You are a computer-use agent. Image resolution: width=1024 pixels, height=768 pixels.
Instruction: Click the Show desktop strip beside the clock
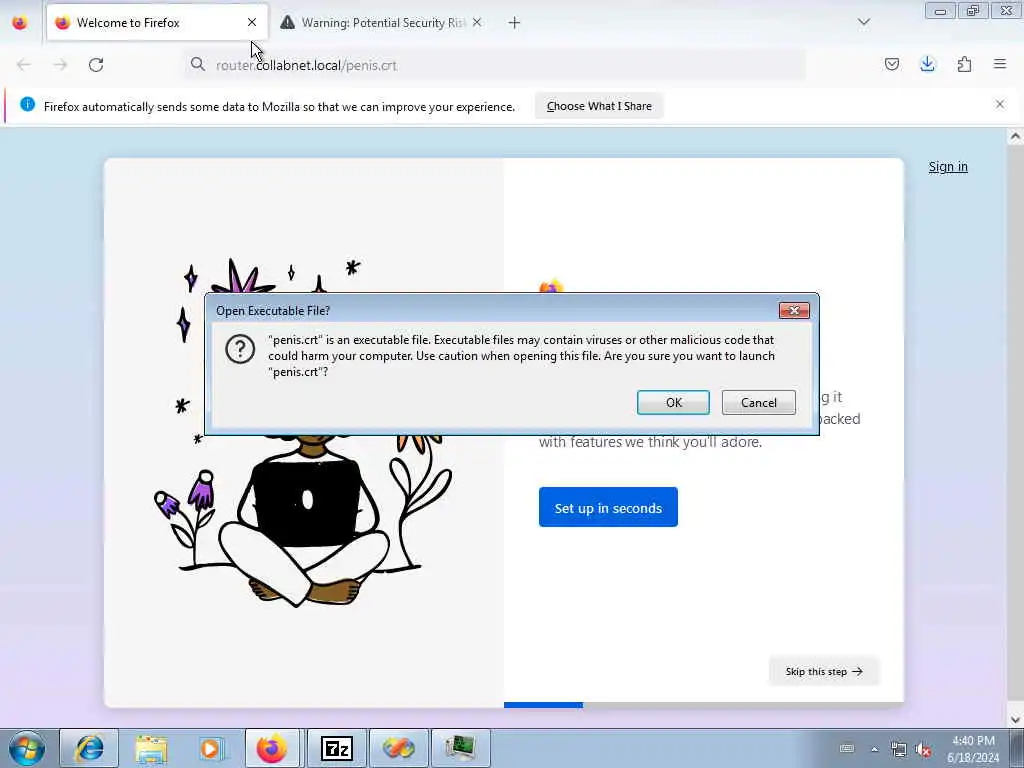tap(1016, 748)
